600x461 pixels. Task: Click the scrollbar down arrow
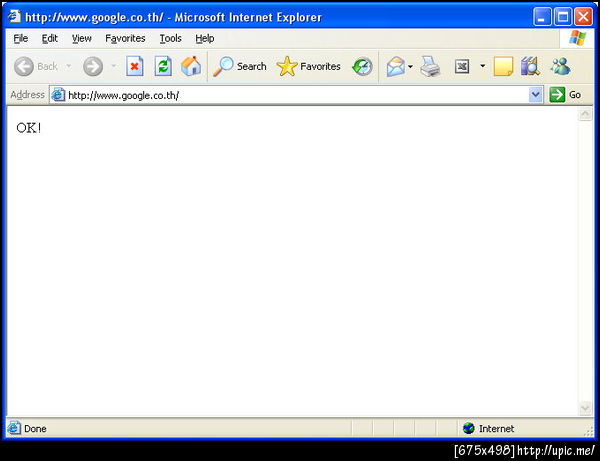pyautogui.click(x=585, y=408)
